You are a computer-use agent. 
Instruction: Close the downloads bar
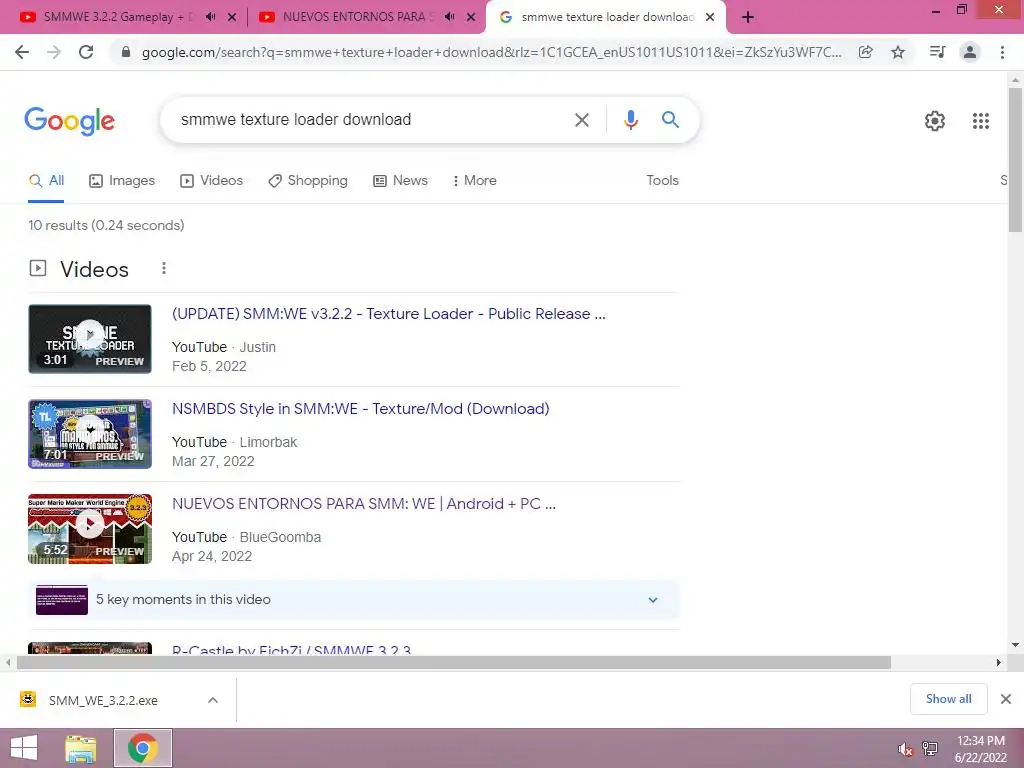[x=1006, y=699]
